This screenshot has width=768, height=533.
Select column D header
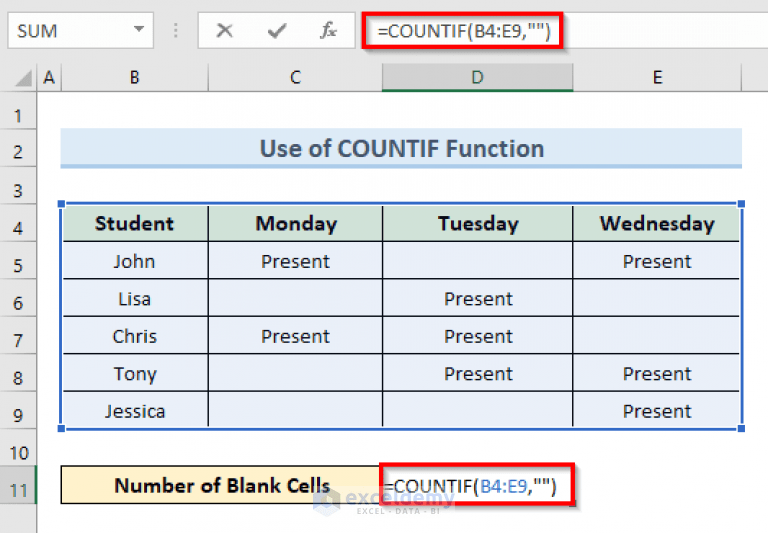pos(478,77)
